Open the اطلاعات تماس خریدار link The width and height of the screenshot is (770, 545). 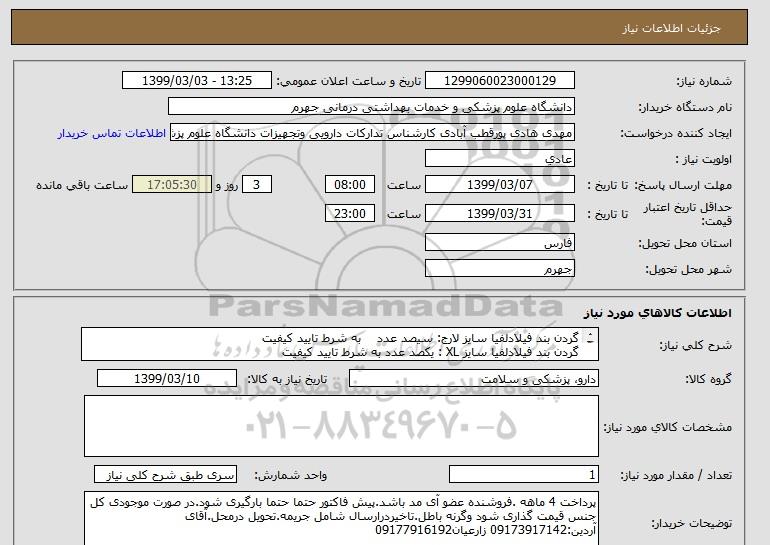click(111, 134)
